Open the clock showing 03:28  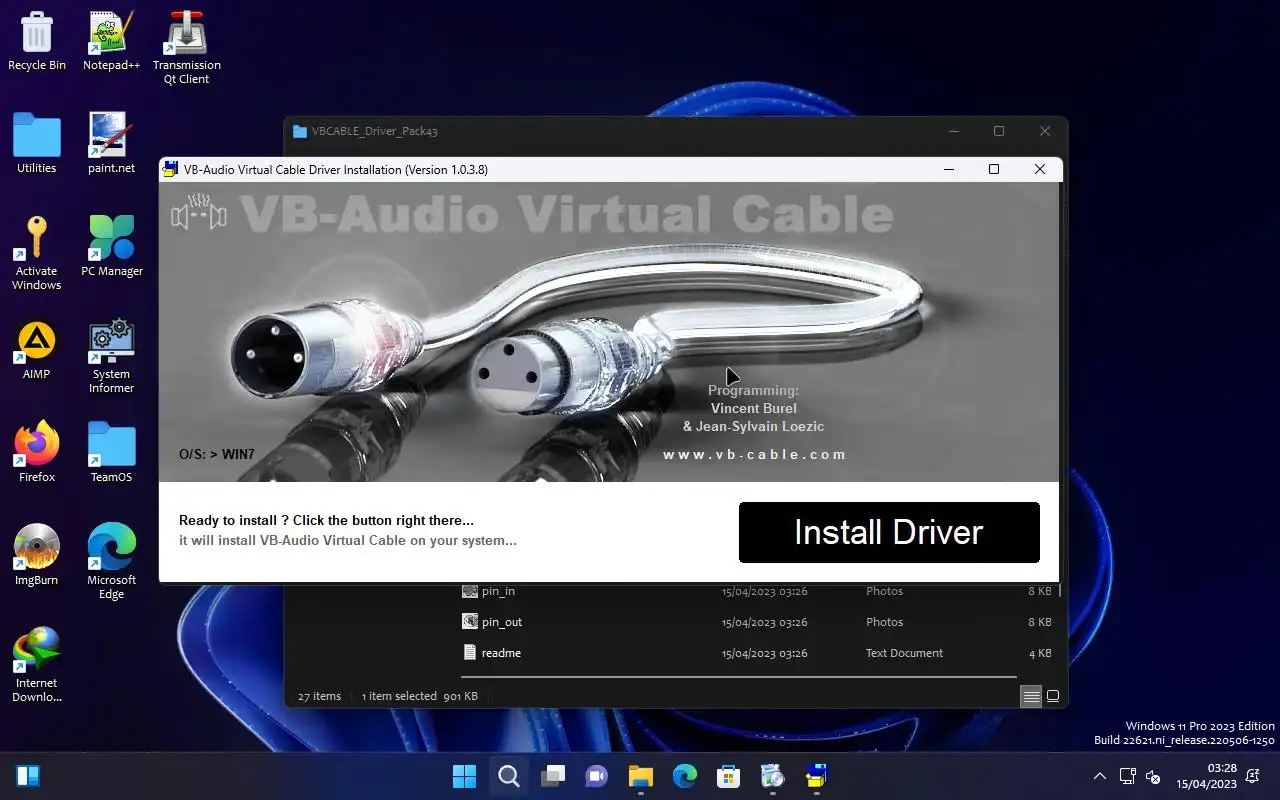[x=1206, y=776]
